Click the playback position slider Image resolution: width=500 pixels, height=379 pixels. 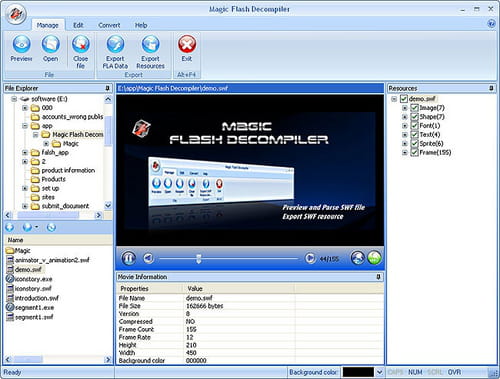click(x=228, y=258)
